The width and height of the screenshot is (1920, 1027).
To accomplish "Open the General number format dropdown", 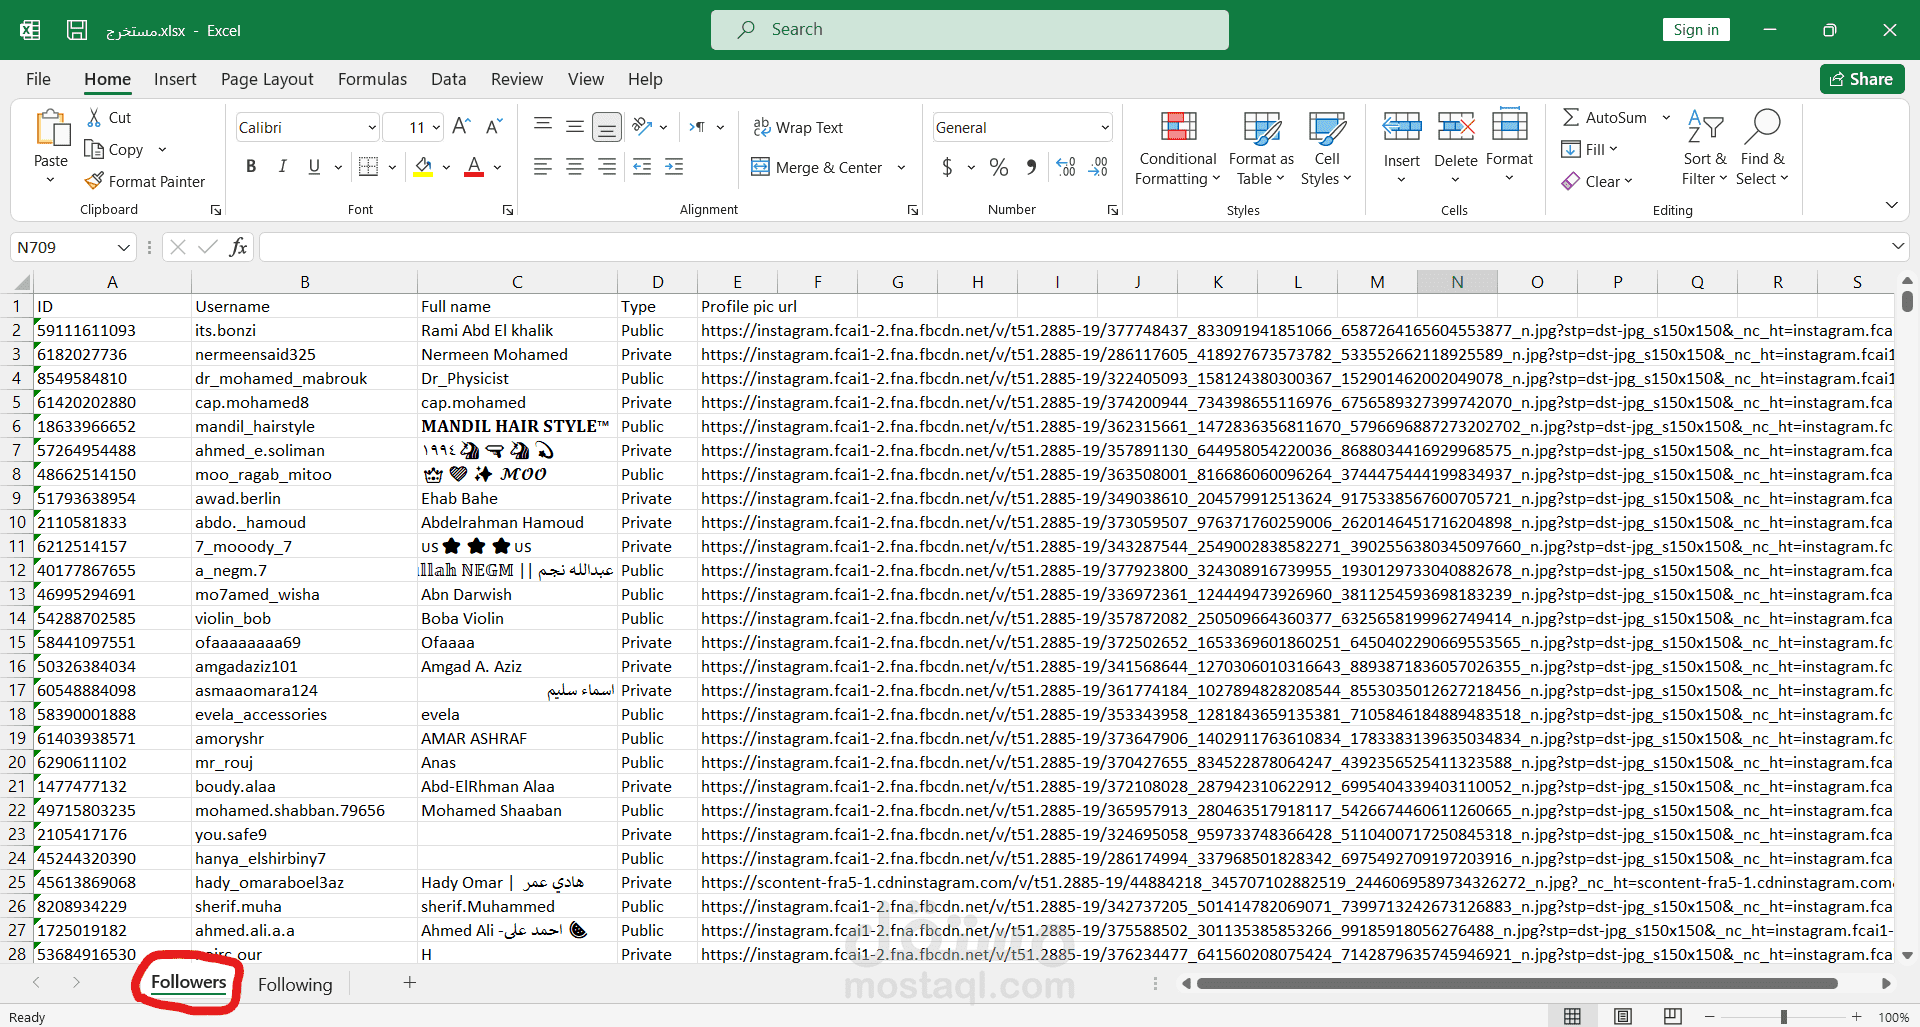I will point(1105,128).
